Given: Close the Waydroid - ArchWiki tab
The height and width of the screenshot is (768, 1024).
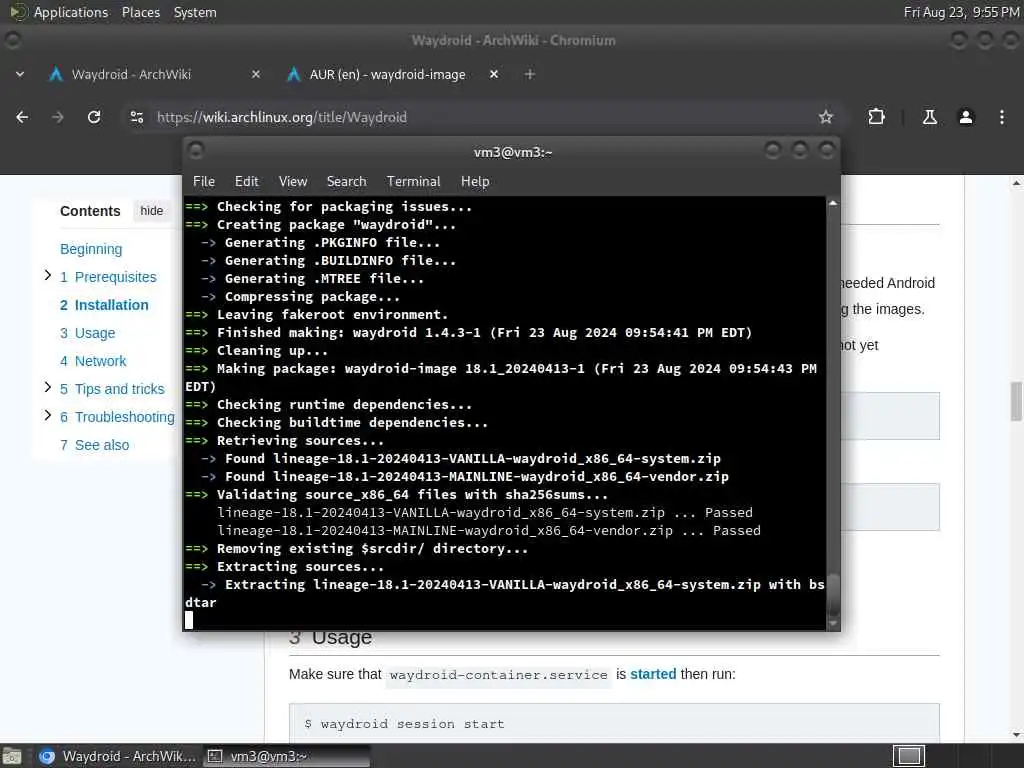Looking at the screenshot, I should point(256,74).
